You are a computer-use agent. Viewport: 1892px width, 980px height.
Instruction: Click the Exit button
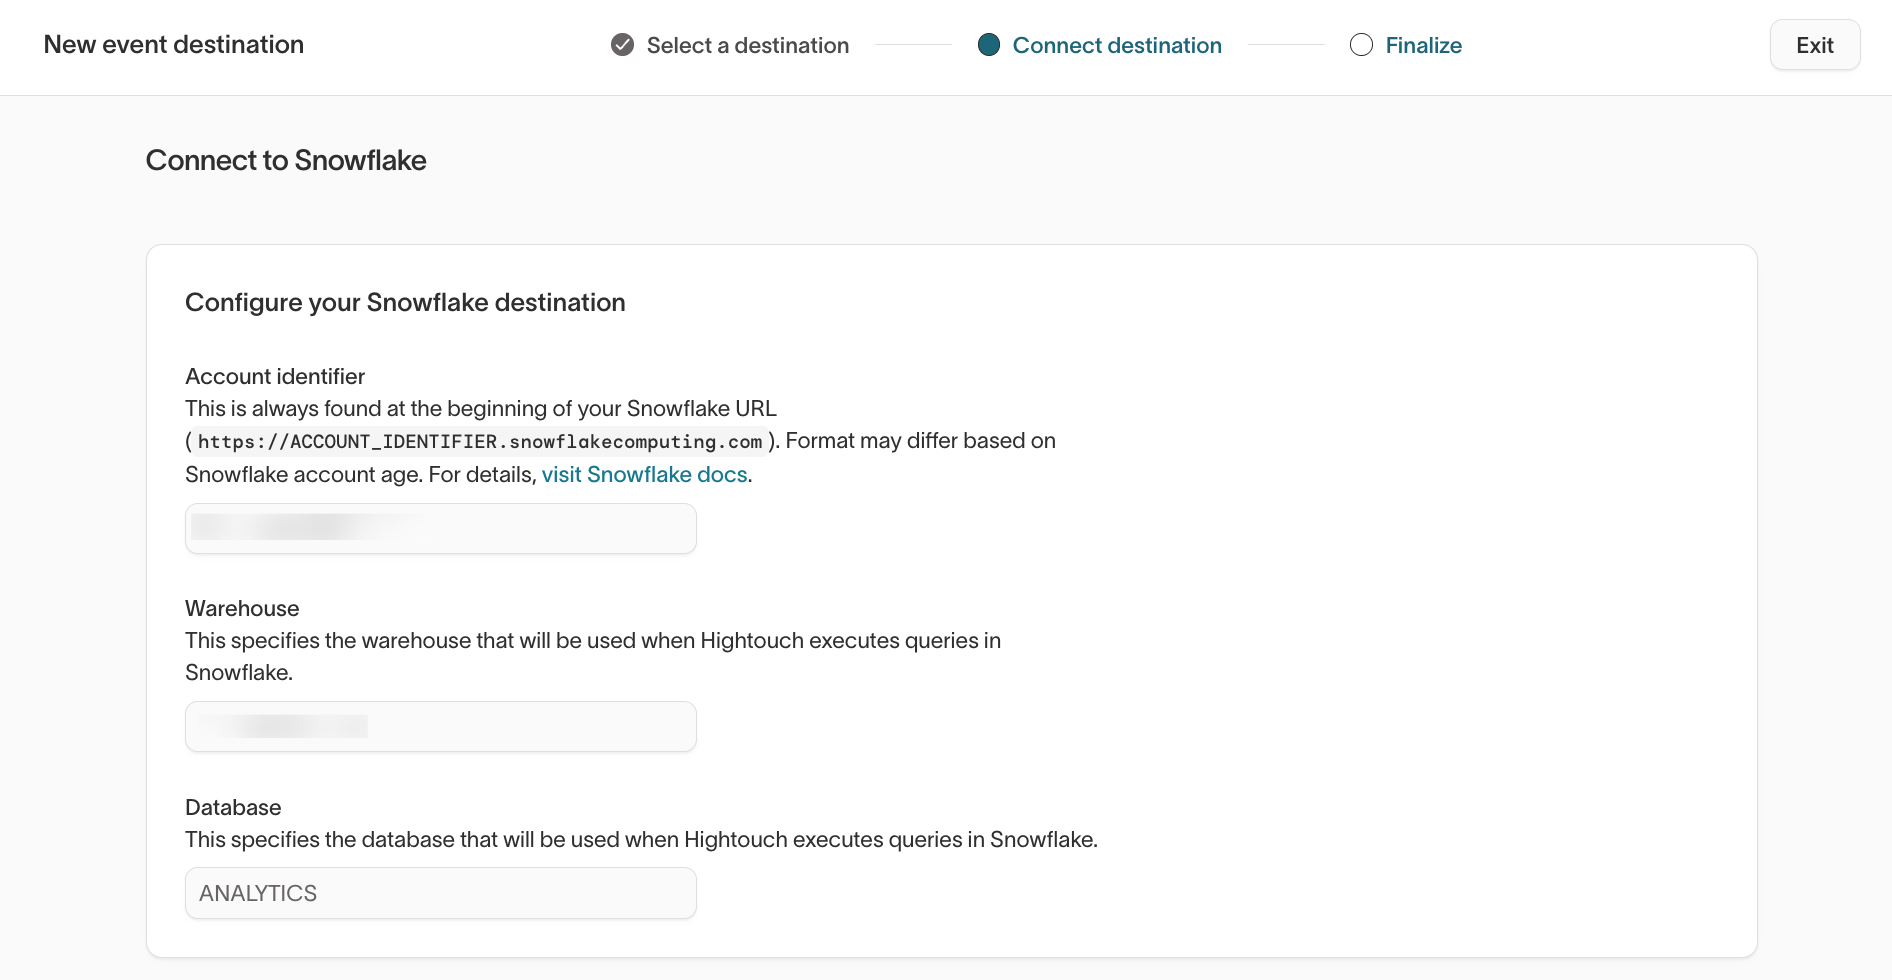(x=1815, y=45)
